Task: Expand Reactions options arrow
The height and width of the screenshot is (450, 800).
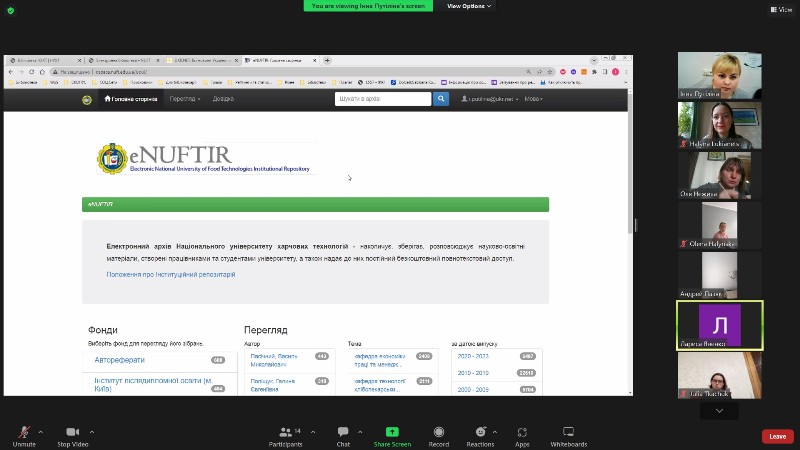Action: [x=495, y=432]
